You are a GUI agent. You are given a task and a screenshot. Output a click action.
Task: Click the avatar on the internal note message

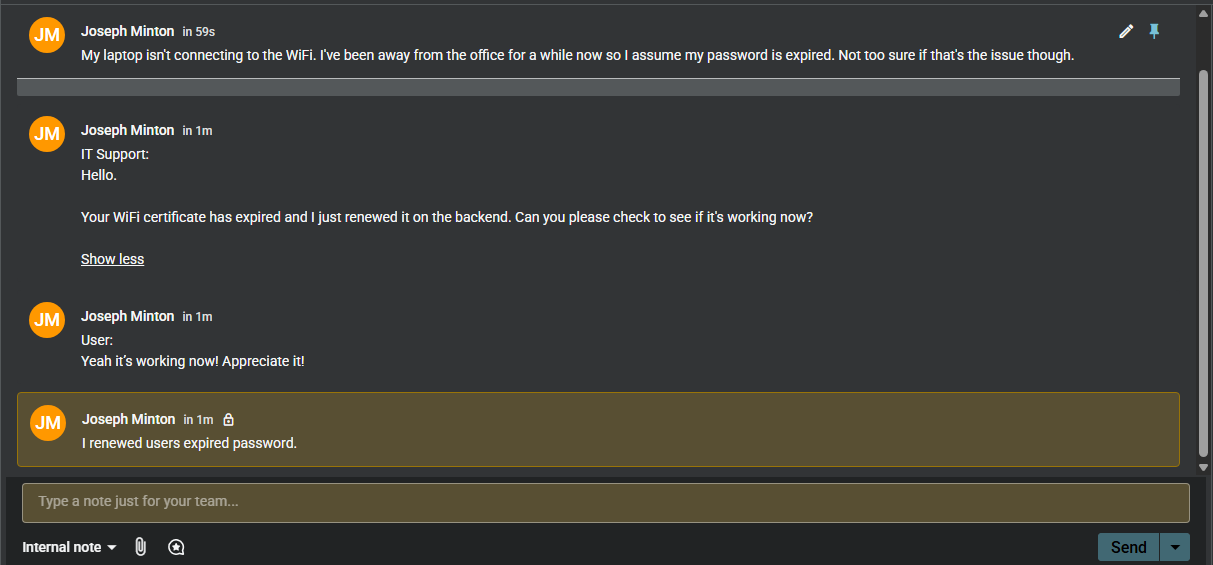coord(48,423)
